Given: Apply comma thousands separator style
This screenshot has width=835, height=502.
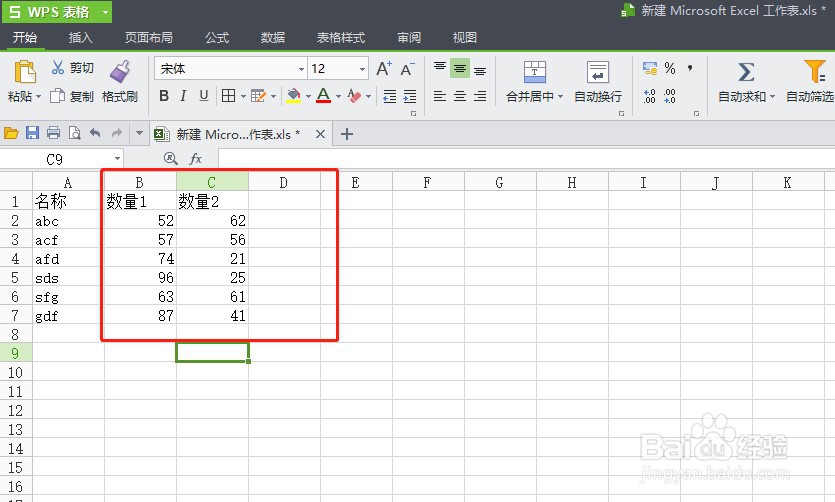Looking at the screenshot, I should coord(690,68).
